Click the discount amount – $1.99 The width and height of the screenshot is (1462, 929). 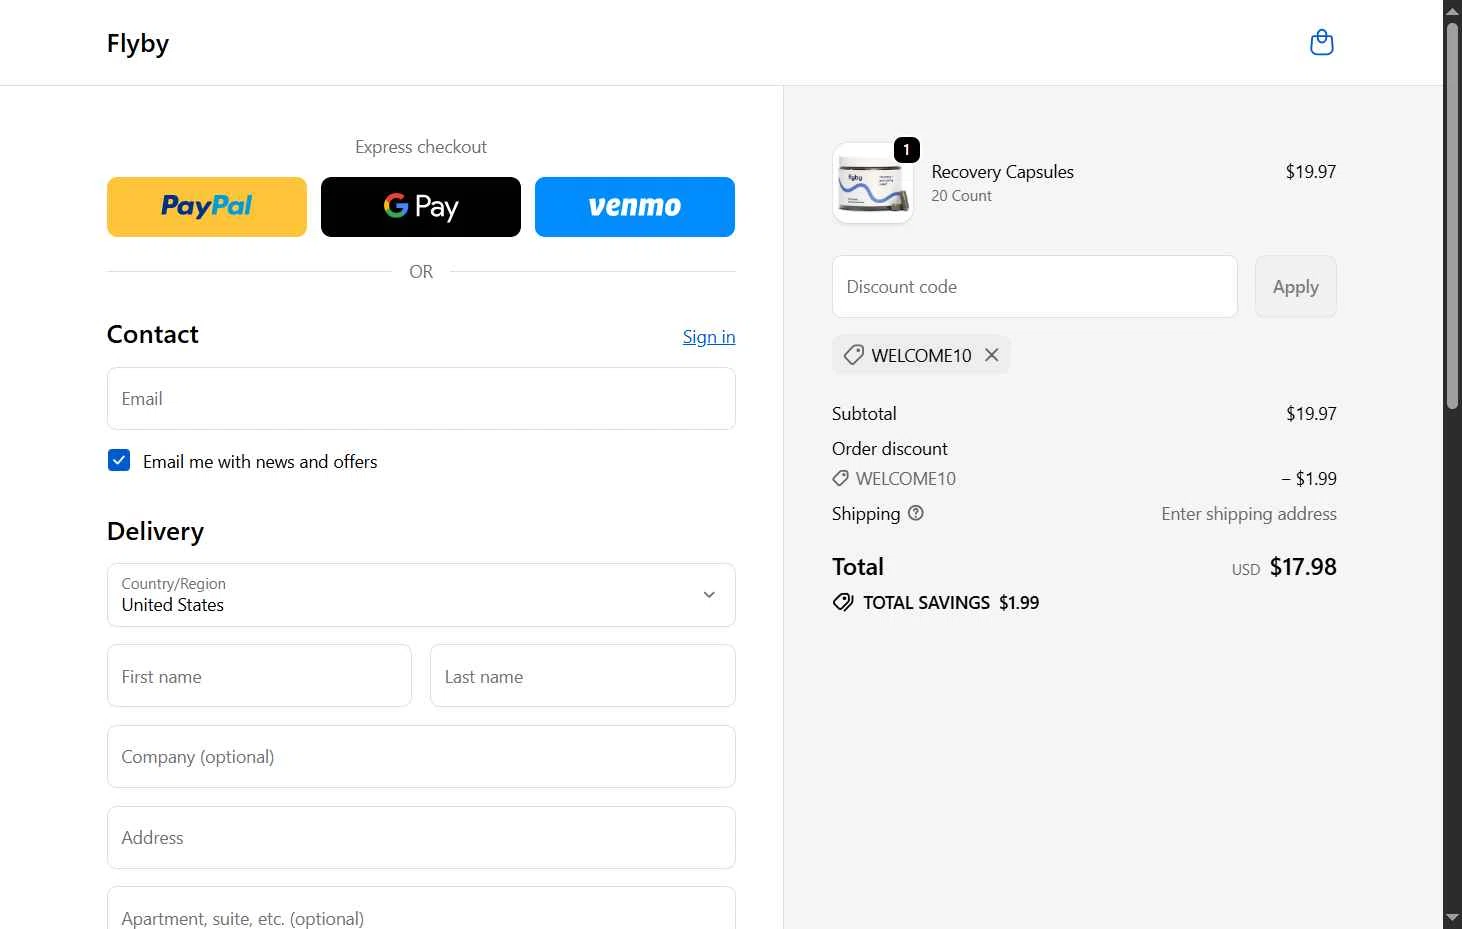pos(1309,479)
